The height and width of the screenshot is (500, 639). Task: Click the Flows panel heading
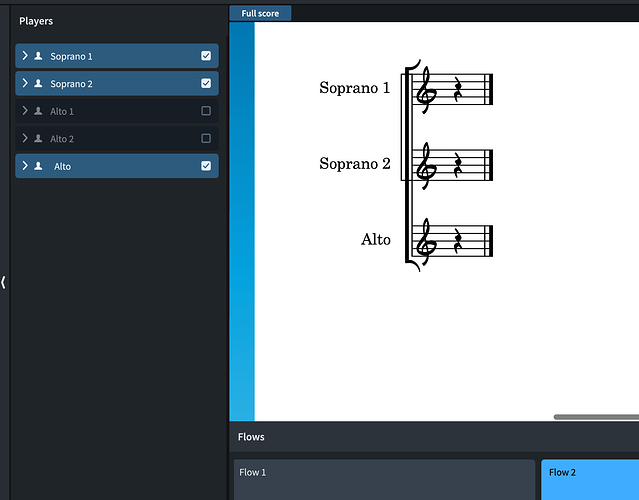[x=251, y=437]
